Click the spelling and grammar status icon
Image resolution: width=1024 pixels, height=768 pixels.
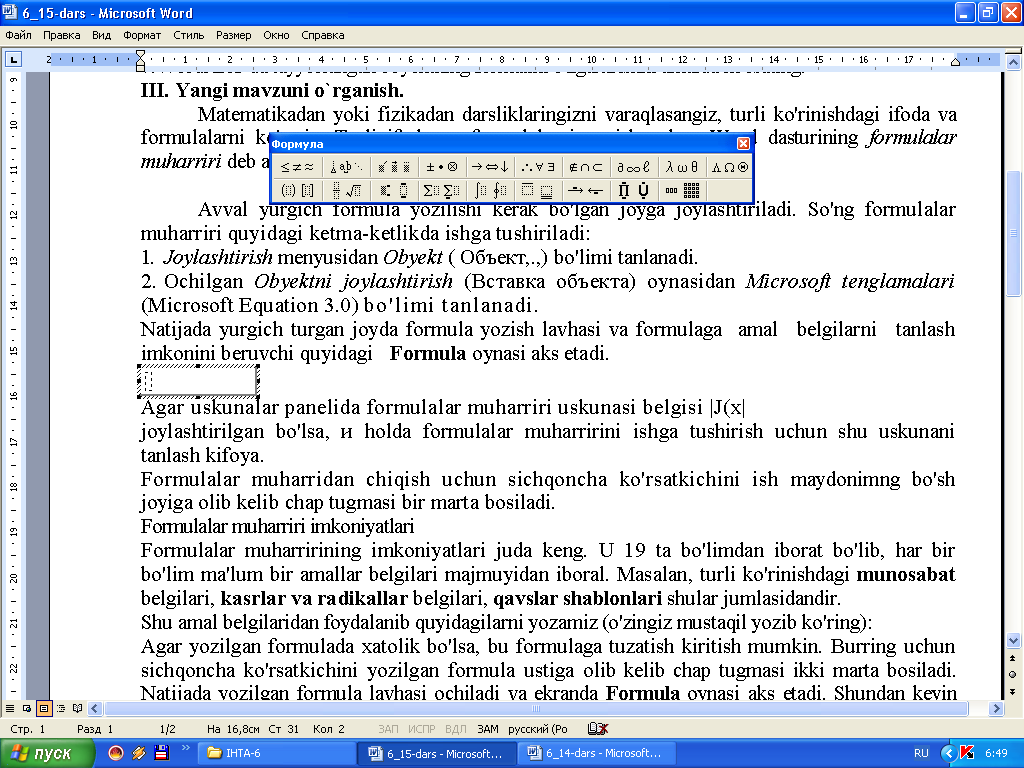(598, 729)
